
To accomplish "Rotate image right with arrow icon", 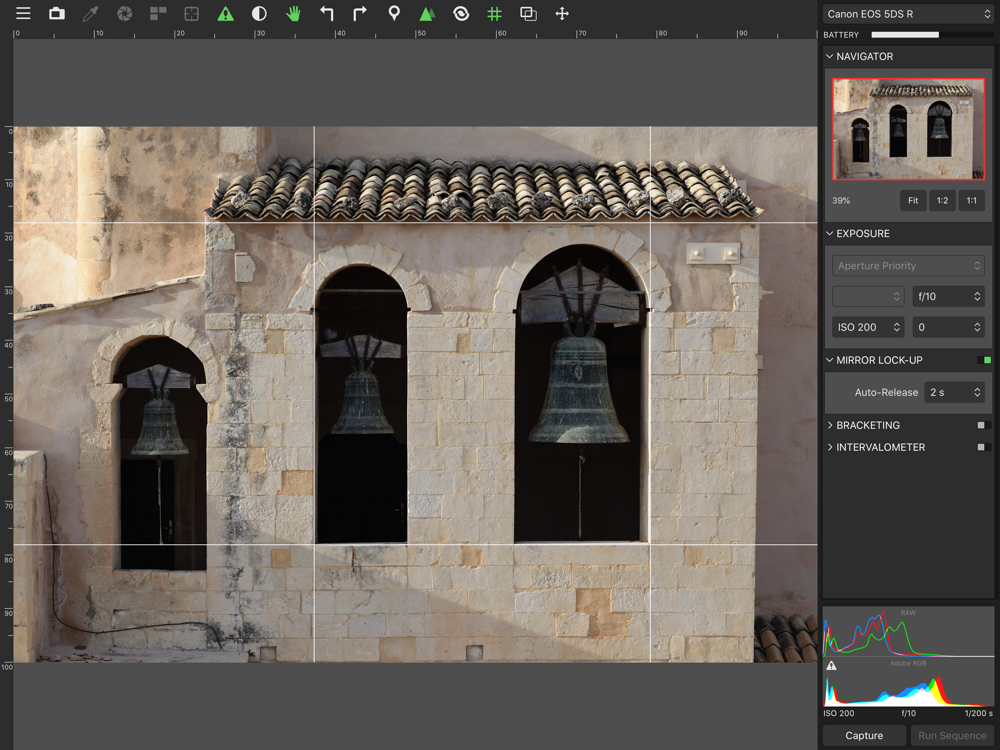I will (360, 14).
